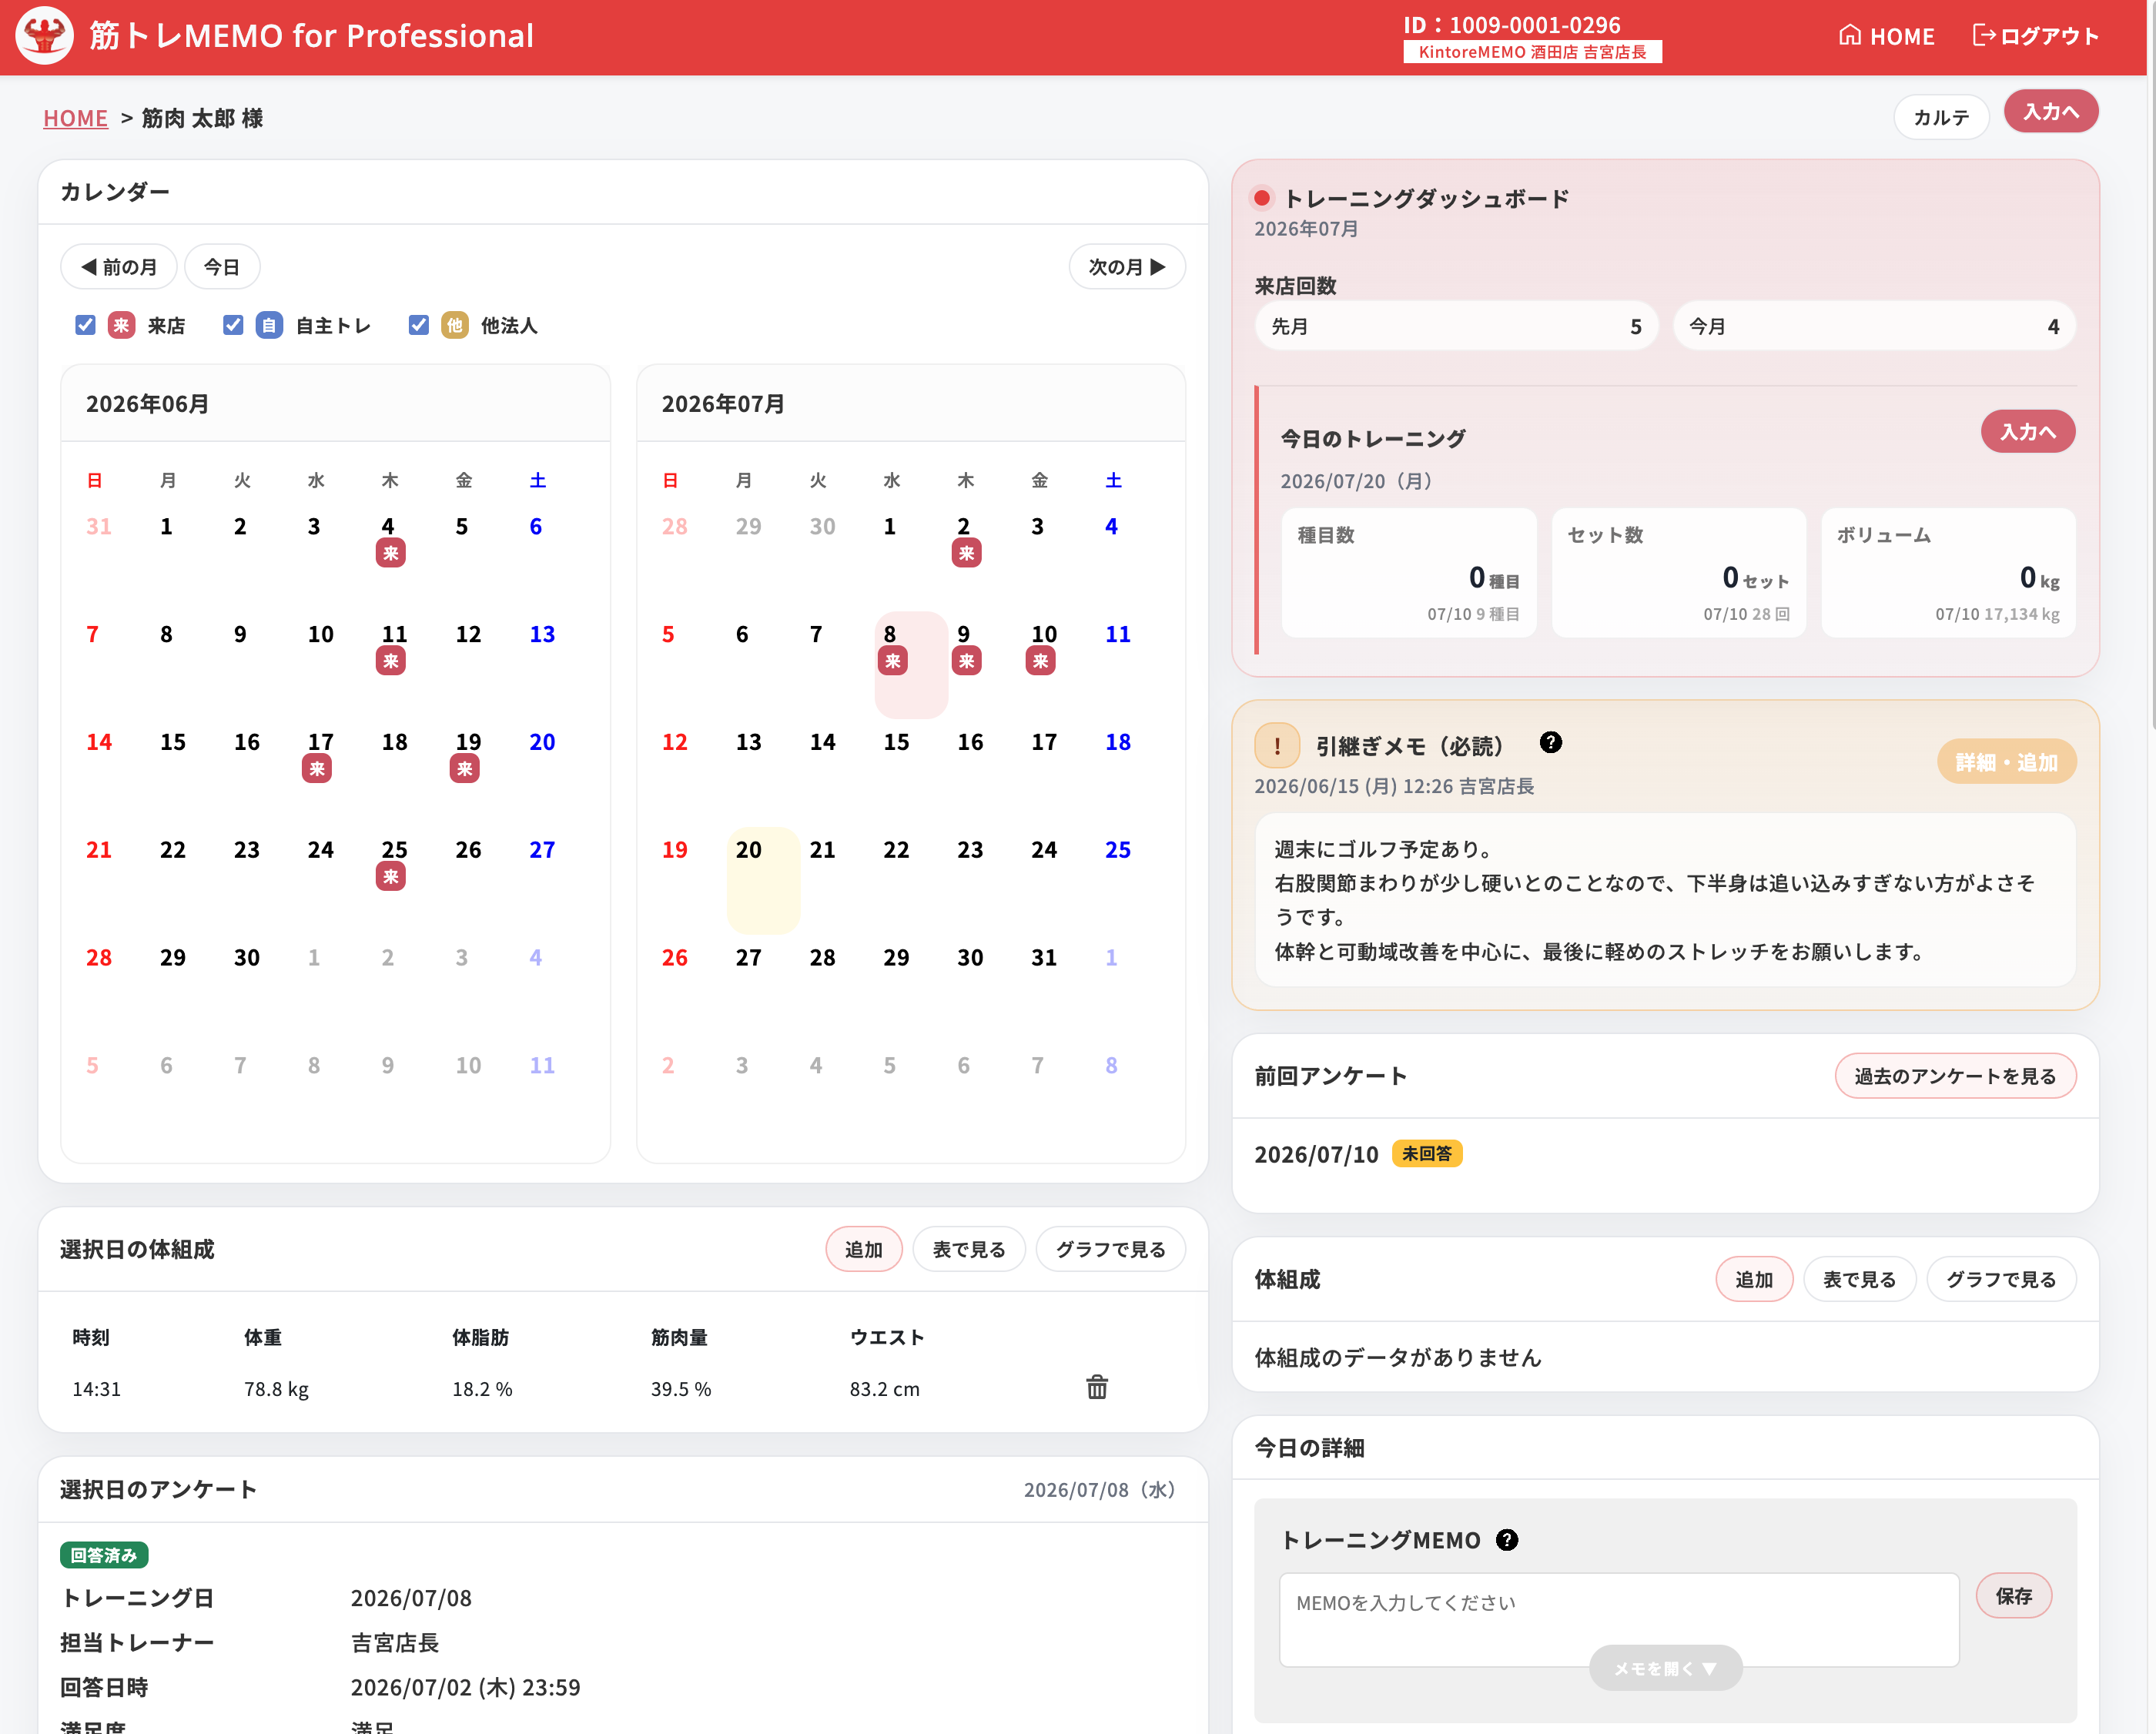Viewport: 2156px width, 1734px height.
Task: Click the 来 visit badge on July 2
Action: click(x=966, y=553)
